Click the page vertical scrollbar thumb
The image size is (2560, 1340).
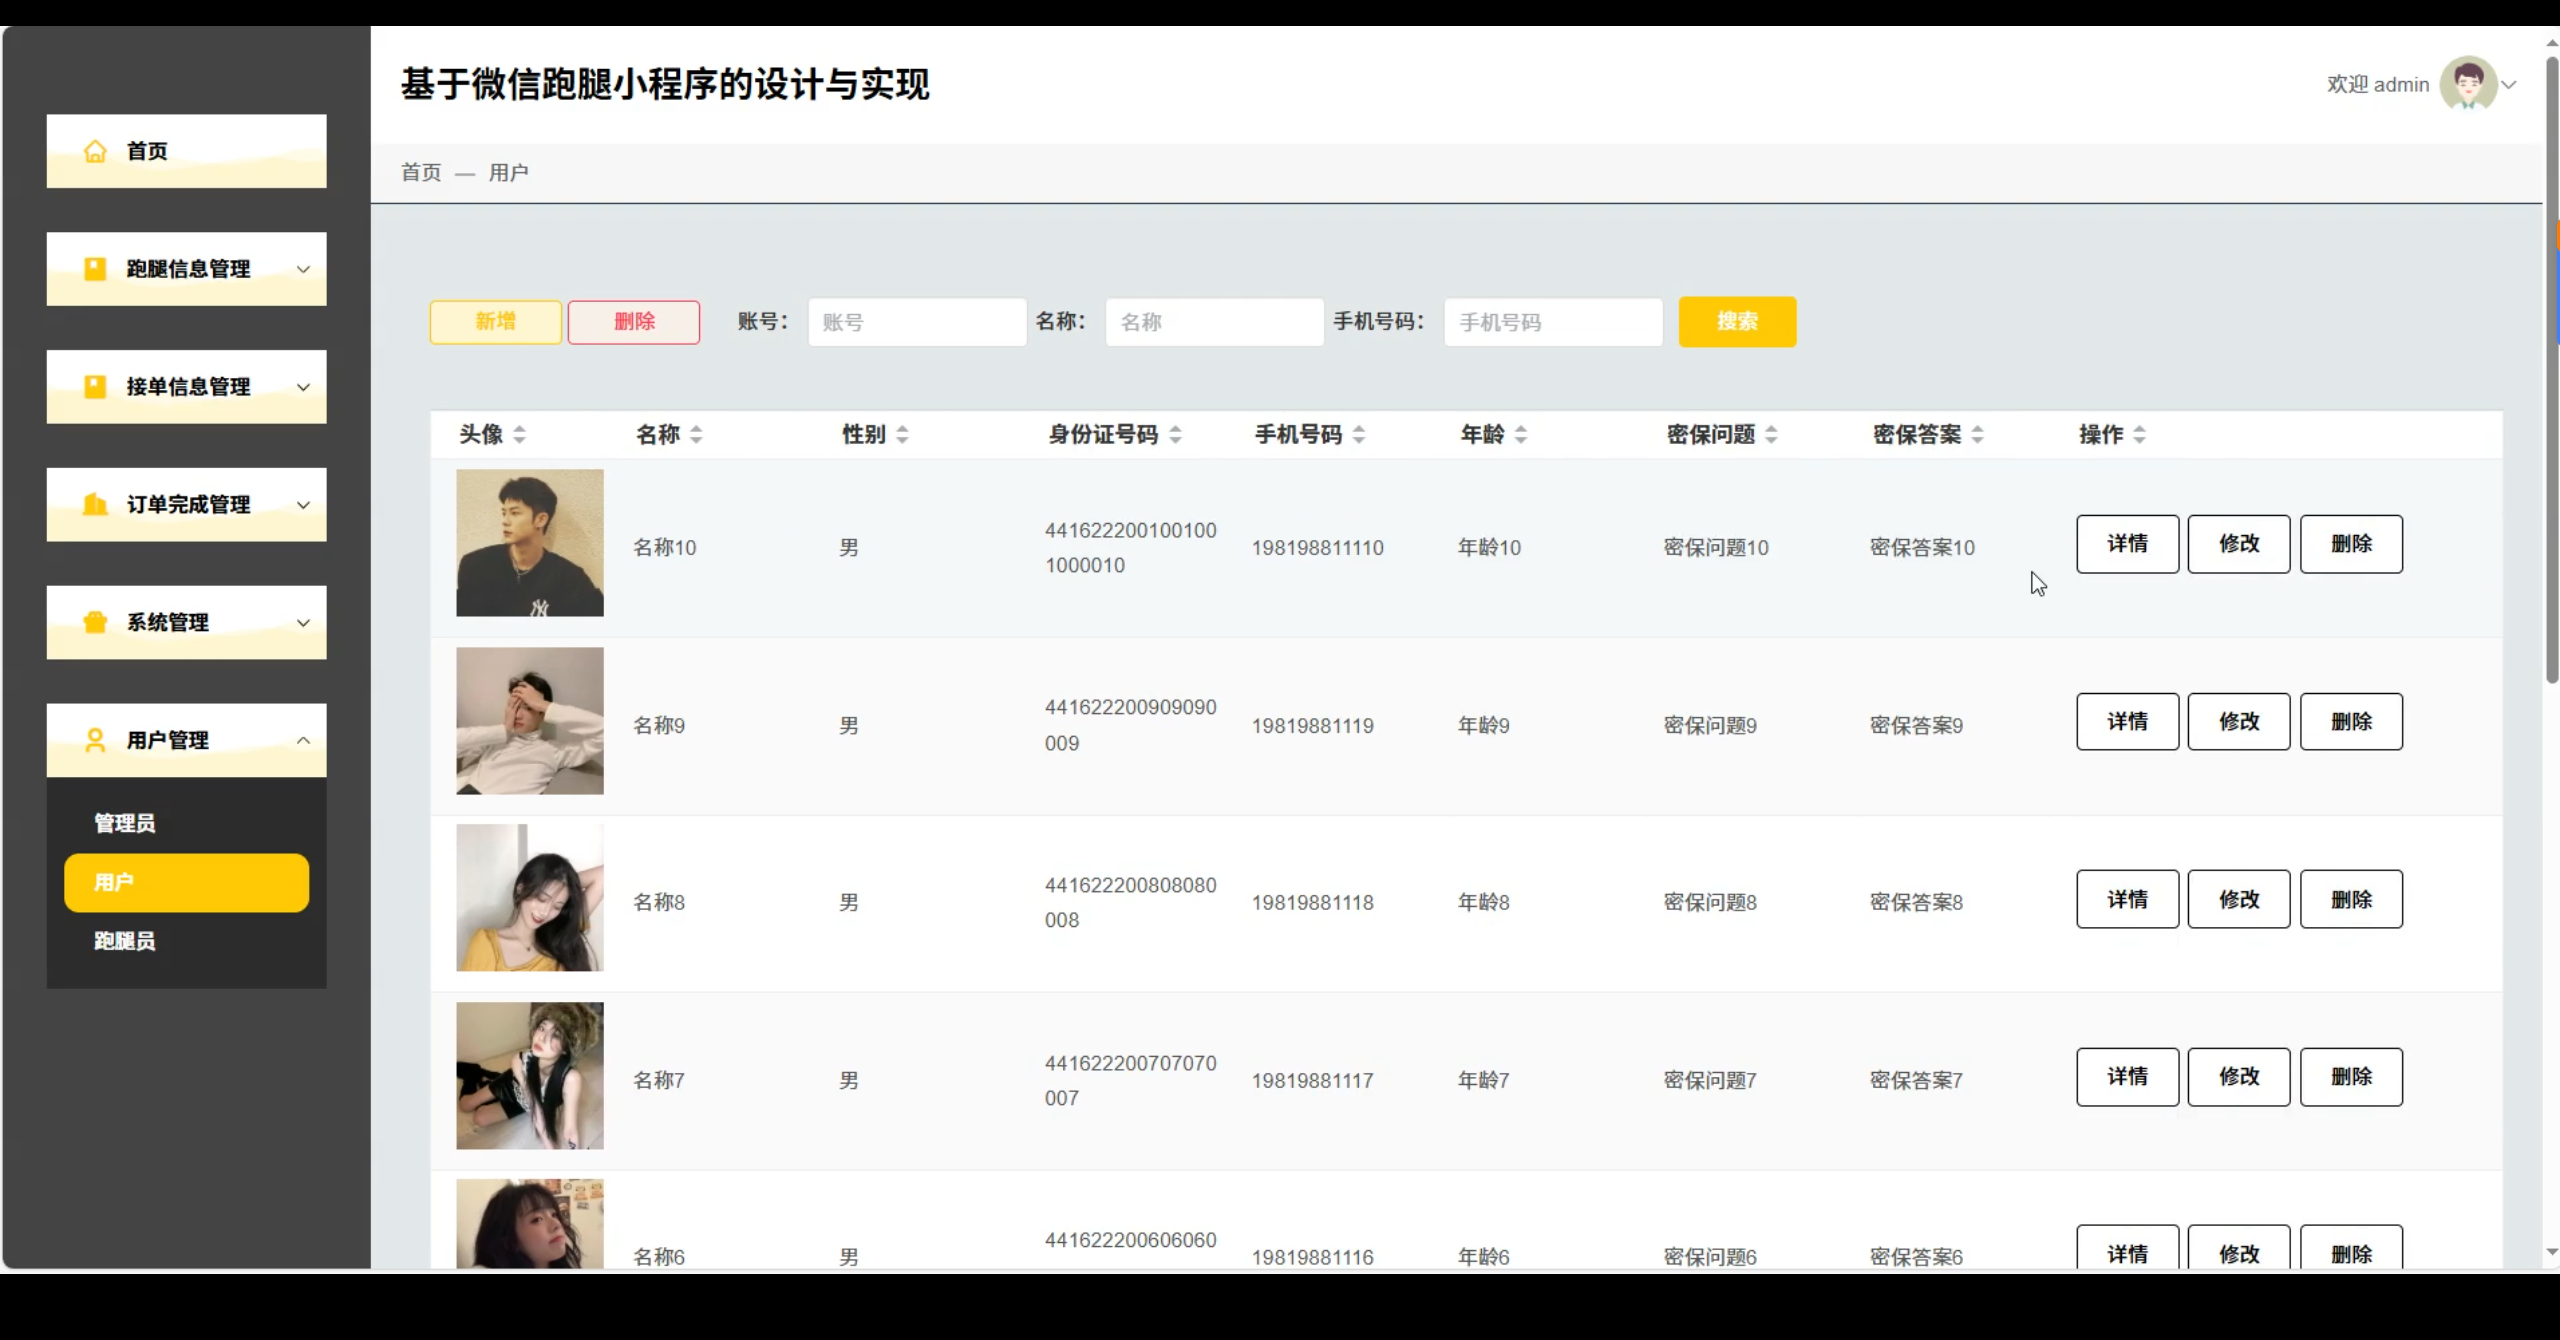pyautogui.click(x=2551, y=370)
